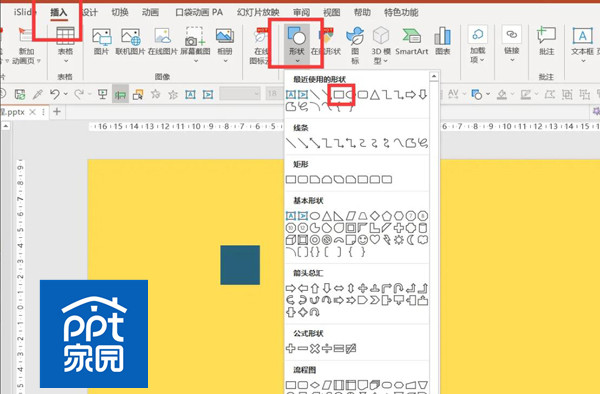Click the 批注 comment button

pyautogui.click(x=546, y=41)
